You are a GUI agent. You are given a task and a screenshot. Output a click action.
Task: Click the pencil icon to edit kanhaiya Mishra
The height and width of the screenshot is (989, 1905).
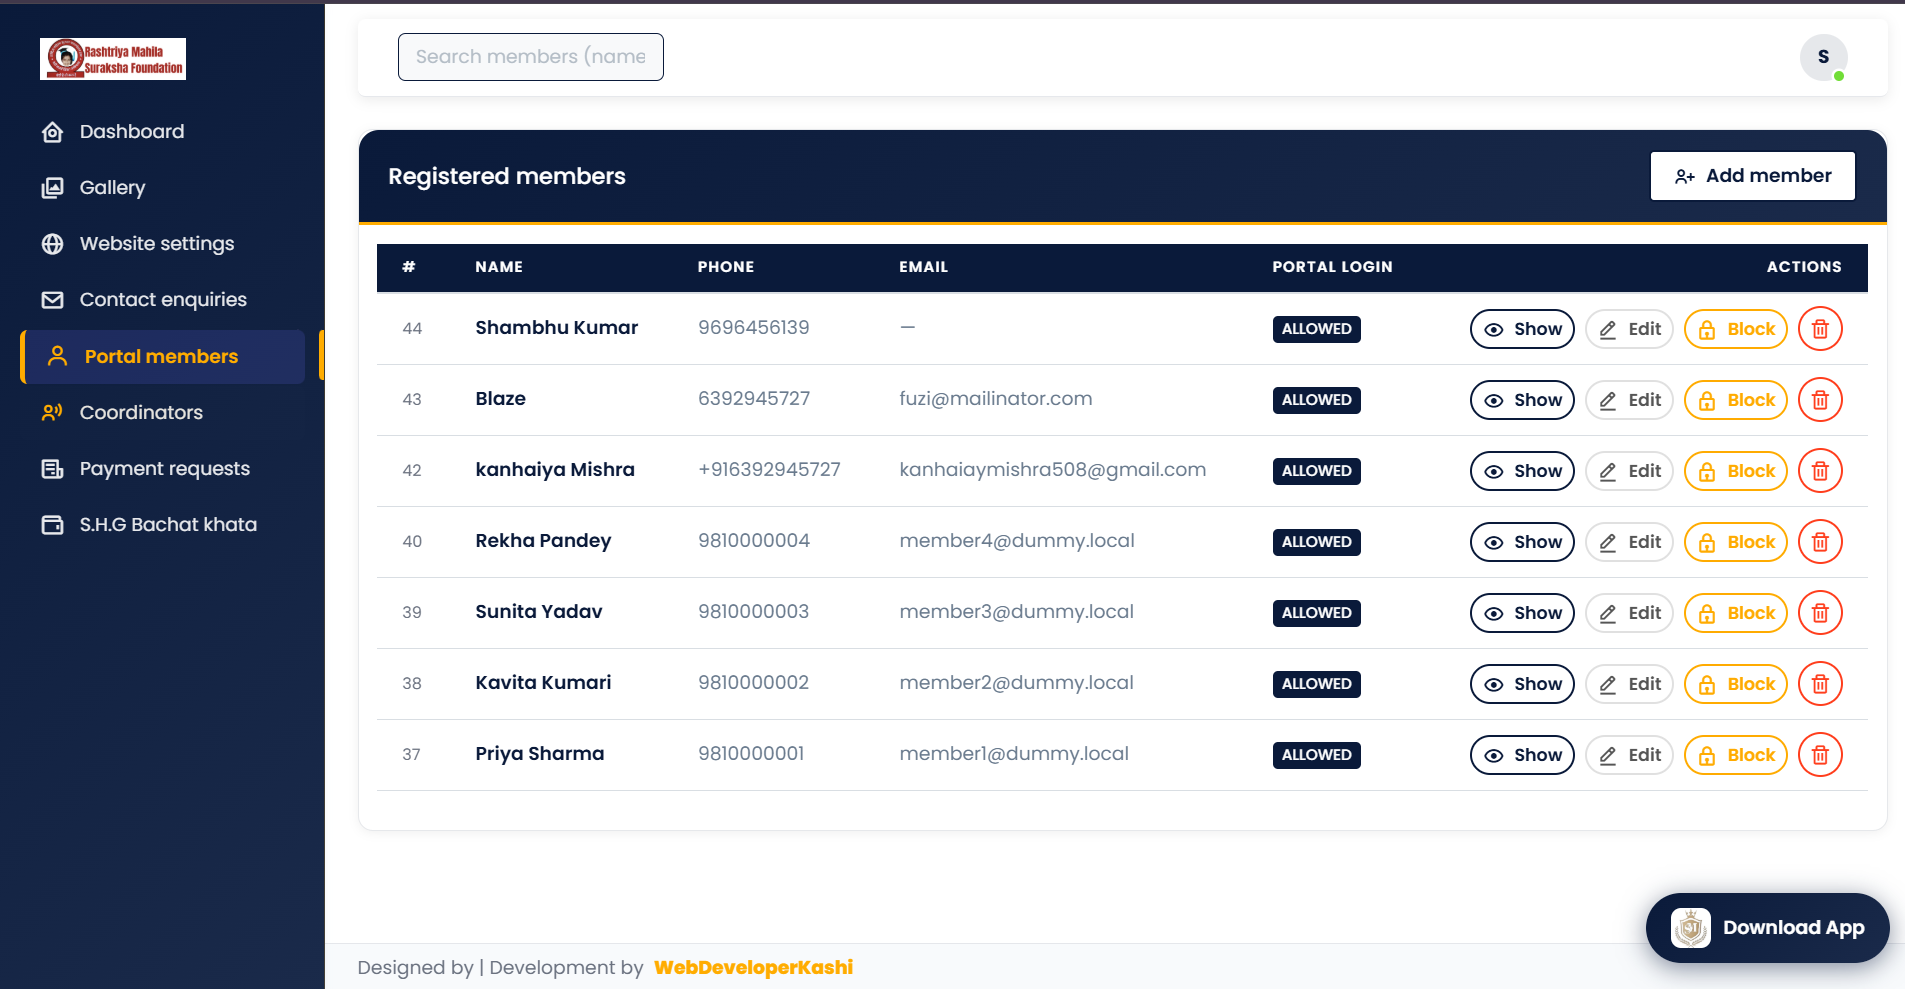(1608, 470)
